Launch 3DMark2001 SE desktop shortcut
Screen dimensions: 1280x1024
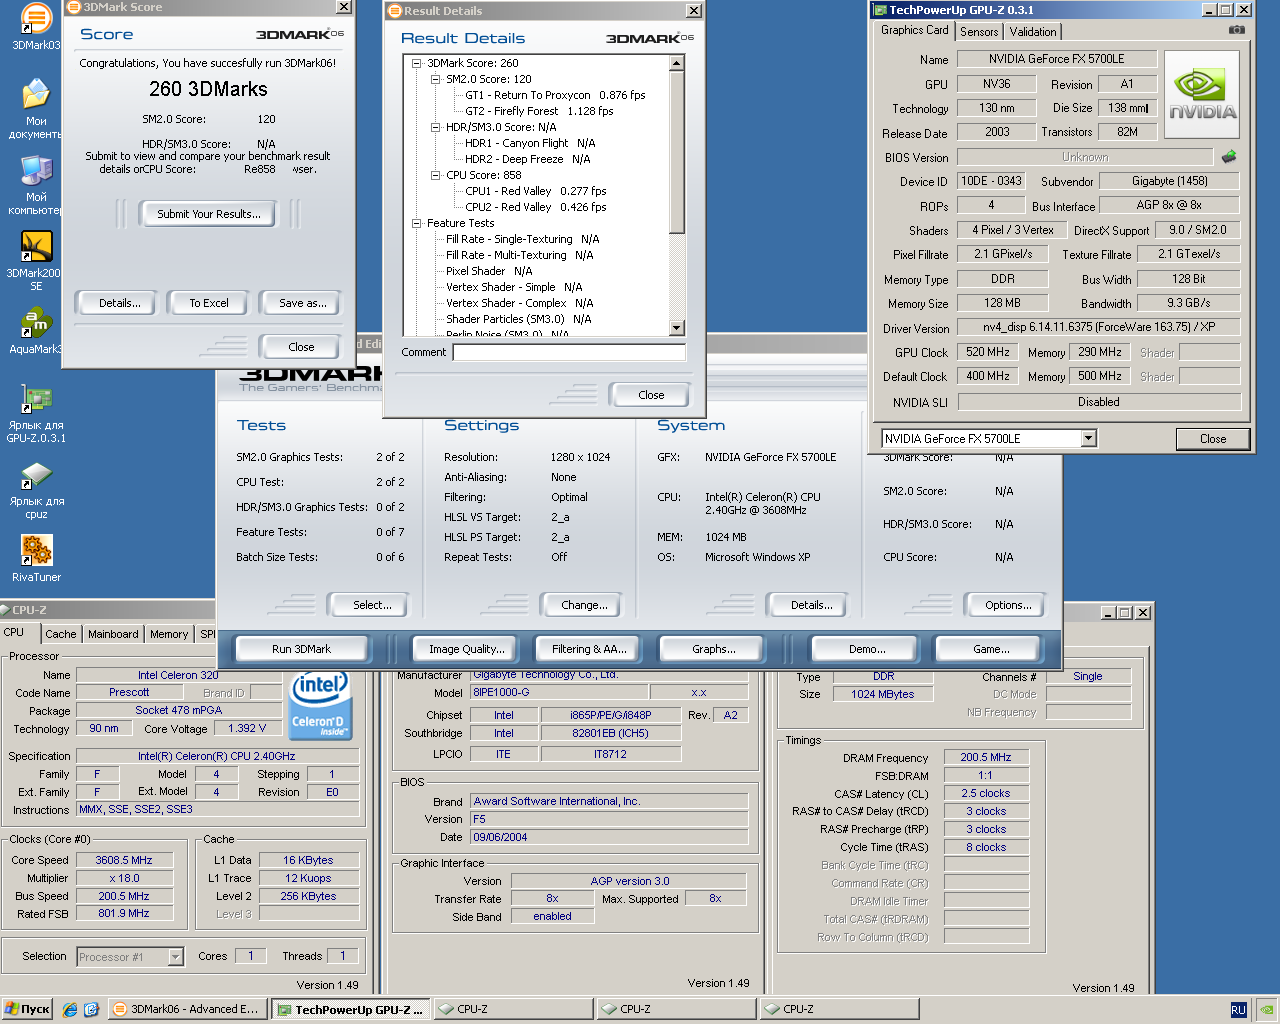click(x=36, y=260)
